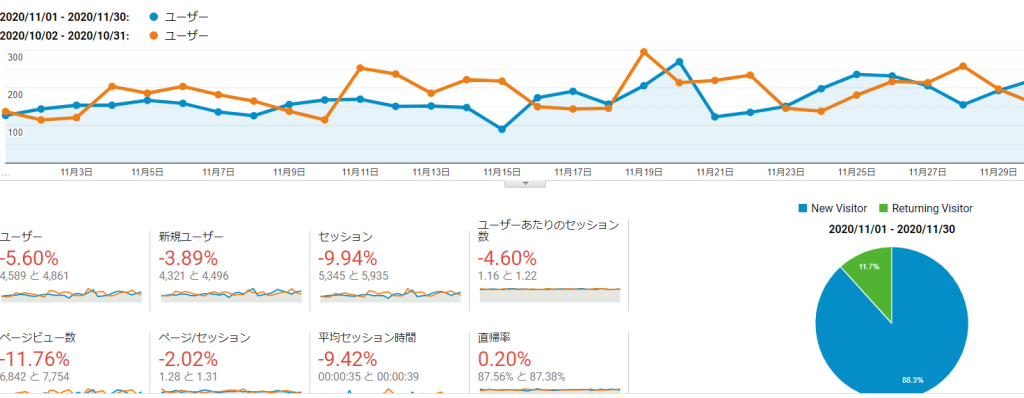This screenshot has height=398, width=1024.
Task: Select the ページ/セッション metric card
Action: pos(231,363)
